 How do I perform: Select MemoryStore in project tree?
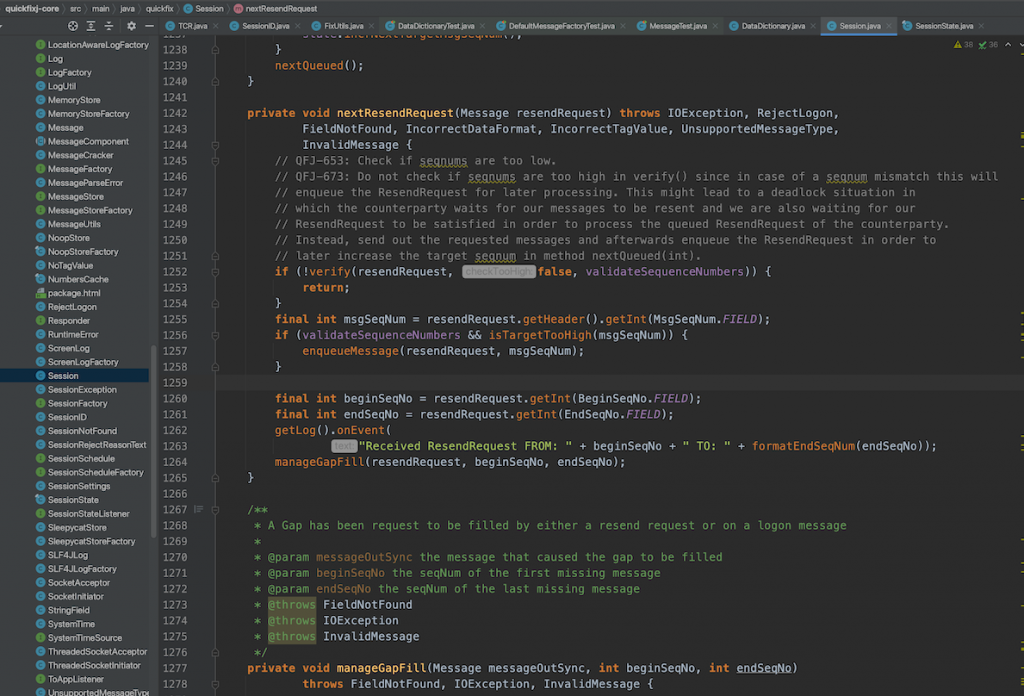74,100
